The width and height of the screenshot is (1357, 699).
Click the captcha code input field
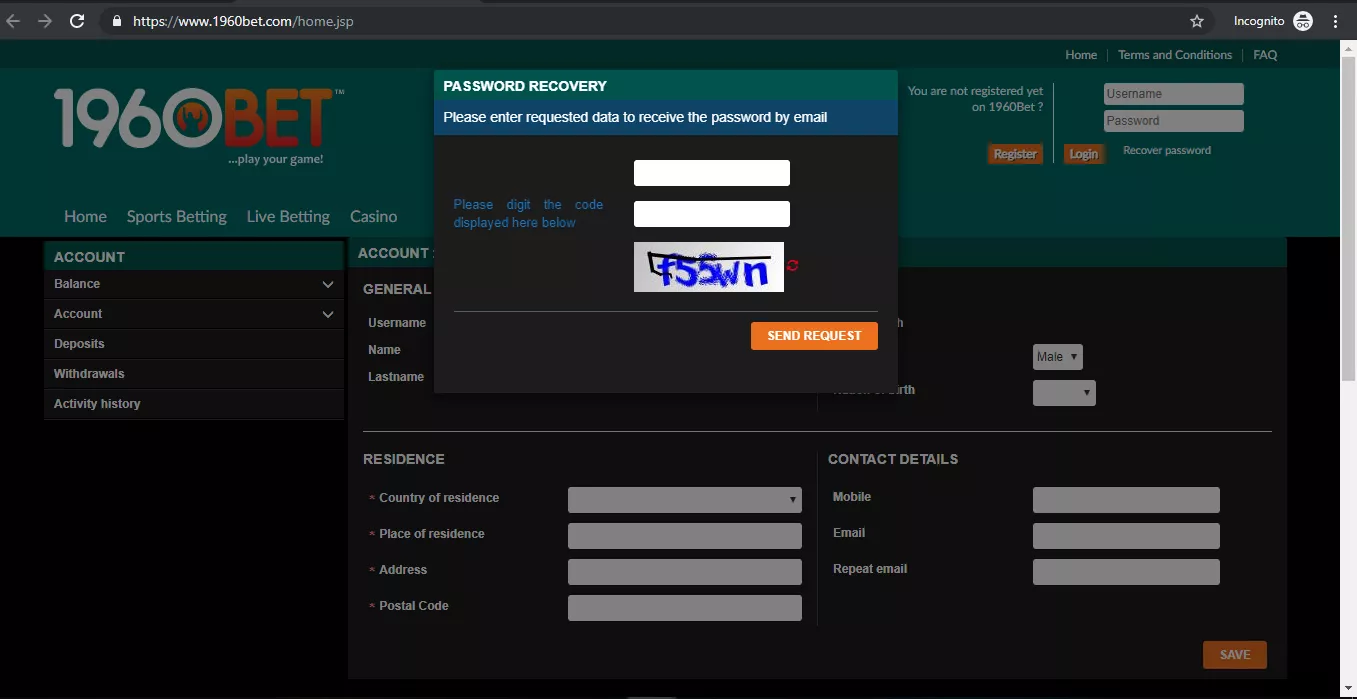pos(711,213)
